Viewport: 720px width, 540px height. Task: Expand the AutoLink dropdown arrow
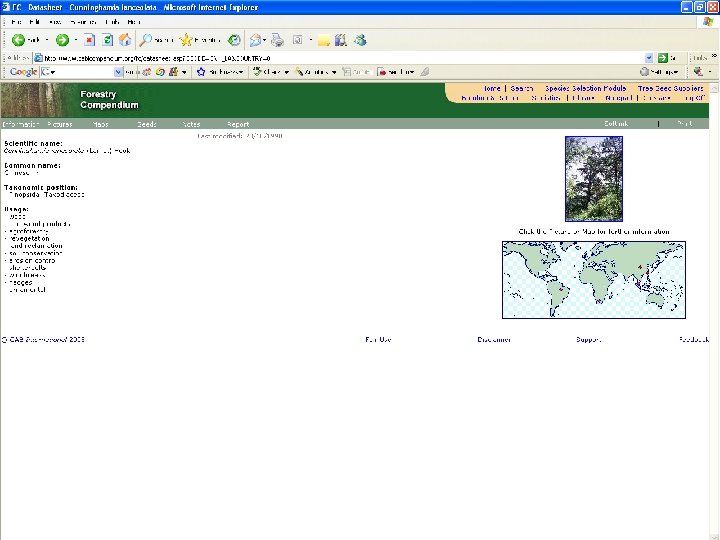click(334, 72)
